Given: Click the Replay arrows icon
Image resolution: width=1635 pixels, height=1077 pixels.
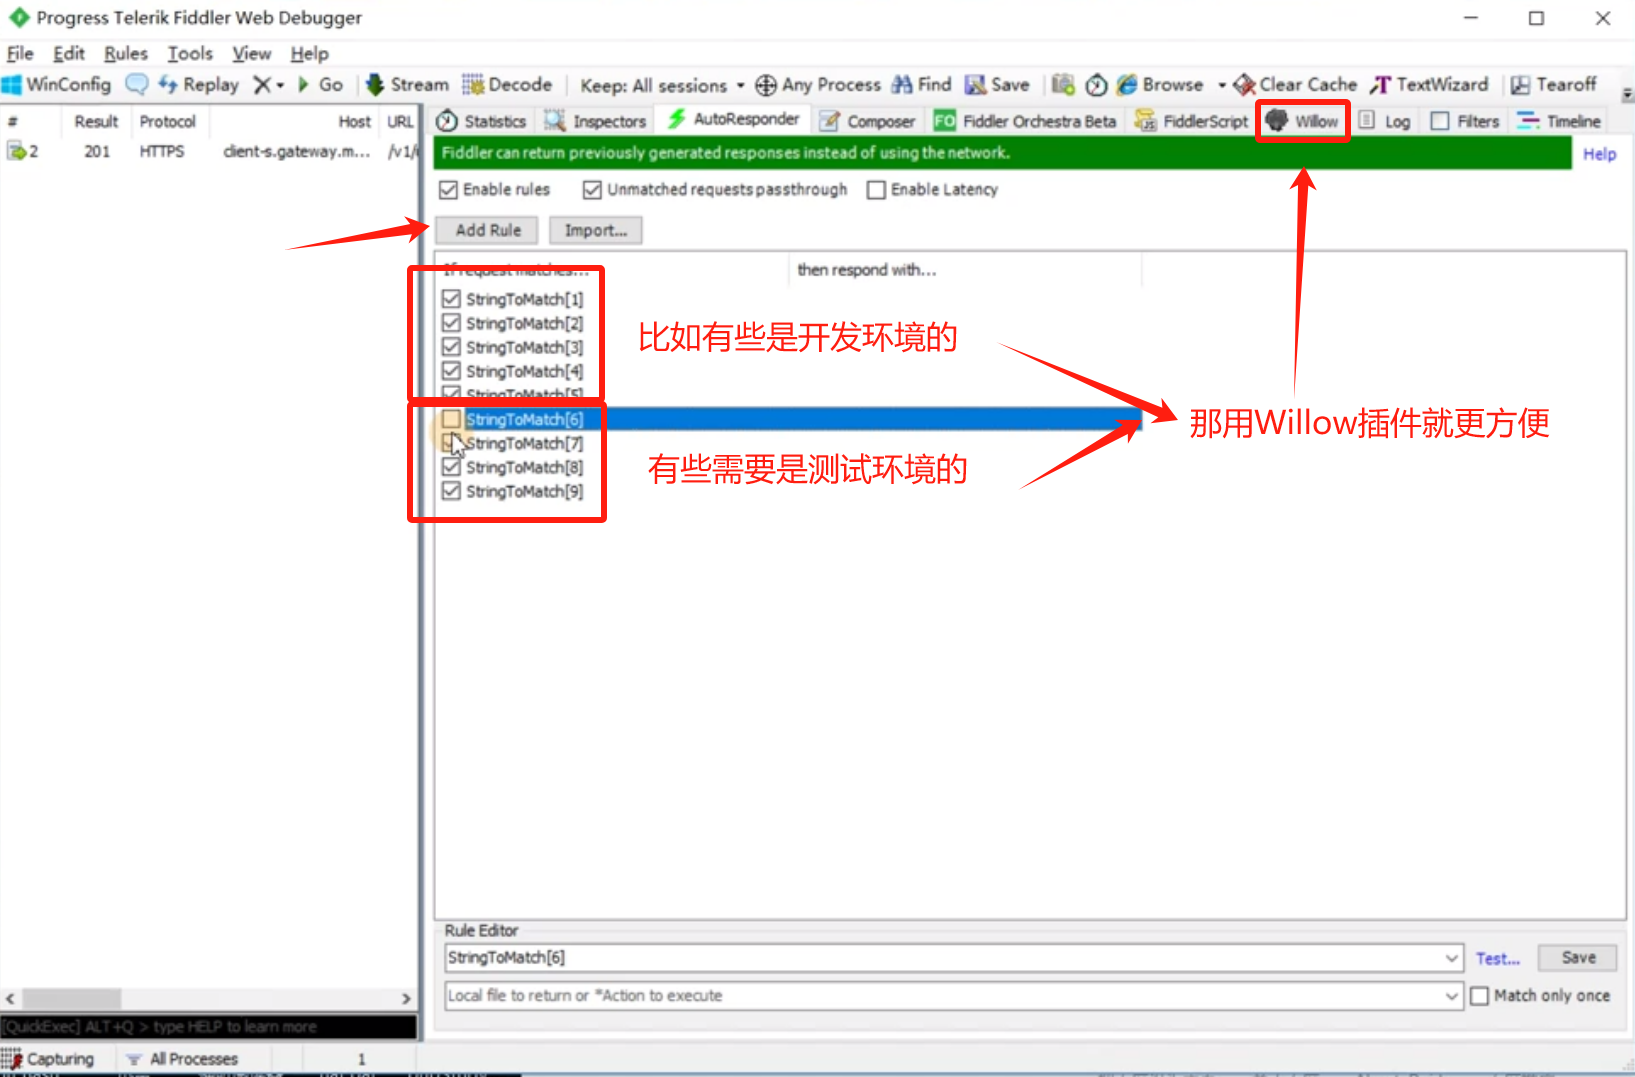Looking at the screenshot, I should pyautogui.click(x=168, y=85).
